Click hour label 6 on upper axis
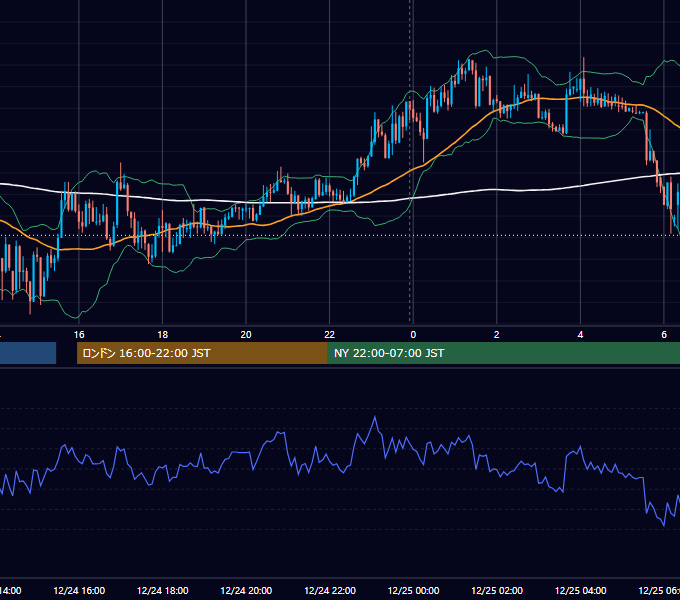680x600 pixels. (x=664, y=335)
